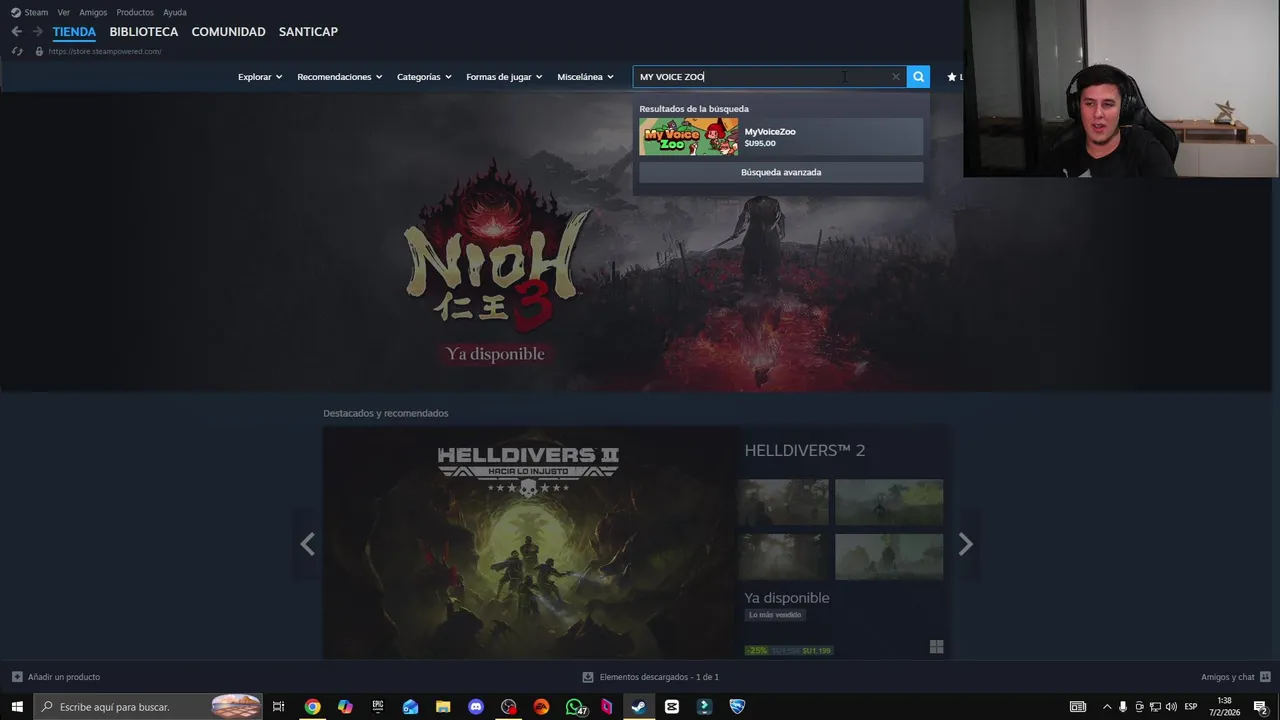Switch to the COMUNIDAD tab
This screenshot has width=1280, height=720.
pyautogui.click(x=229, y=32)
